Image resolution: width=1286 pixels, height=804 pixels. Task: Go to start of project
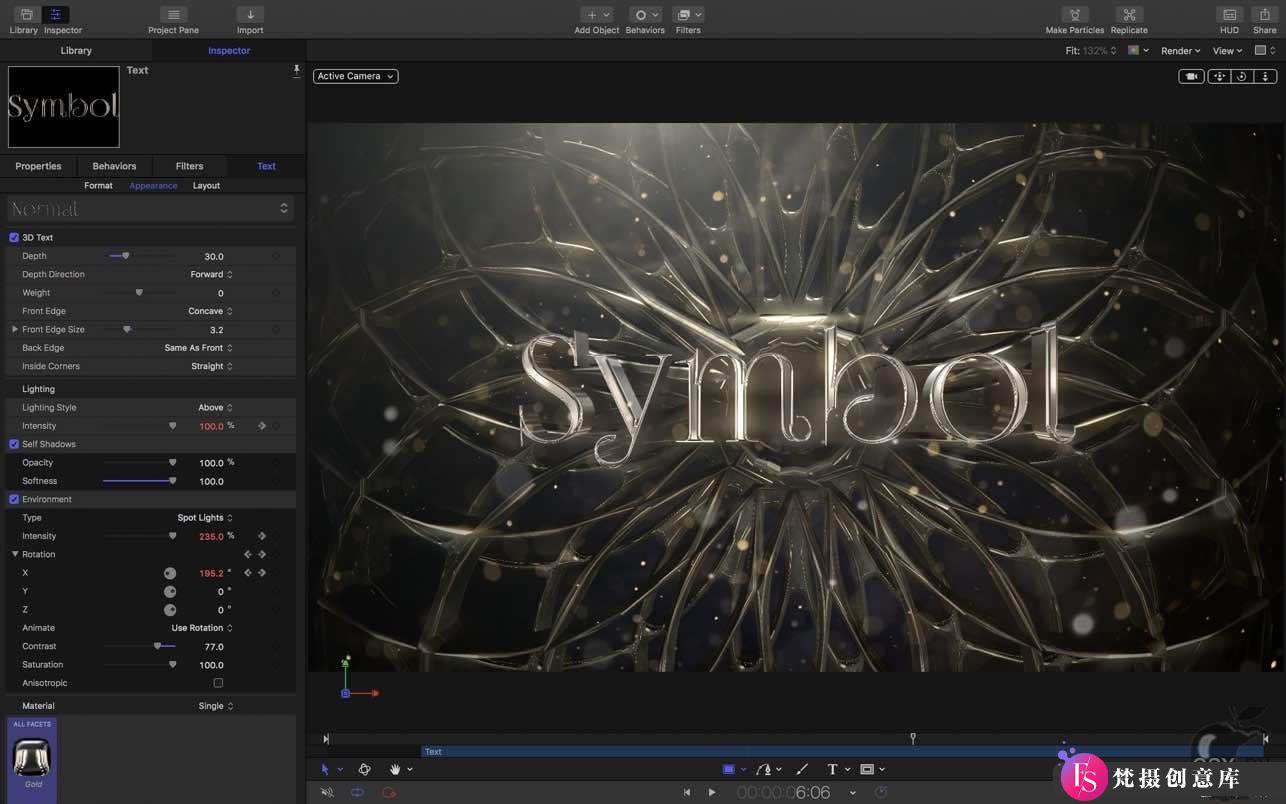tap(687, 792)
